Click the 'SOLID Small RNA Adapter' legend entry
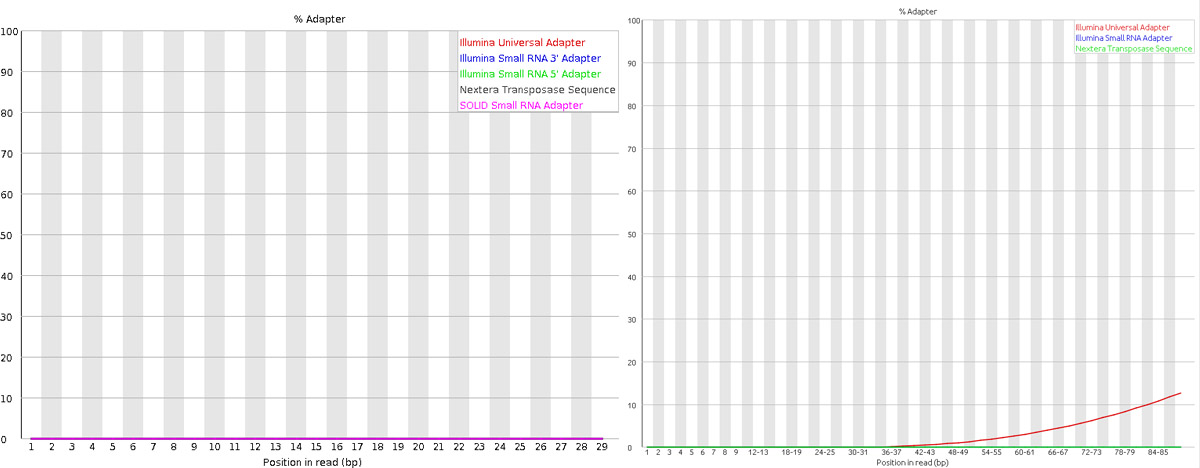 pos(522,106)
